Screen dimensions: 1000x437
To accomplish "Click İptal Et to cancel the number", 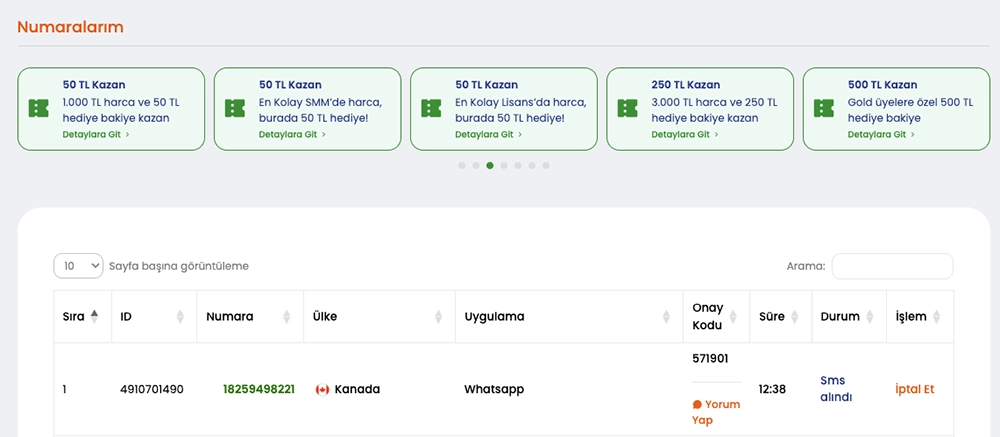I will coord(914,389).
